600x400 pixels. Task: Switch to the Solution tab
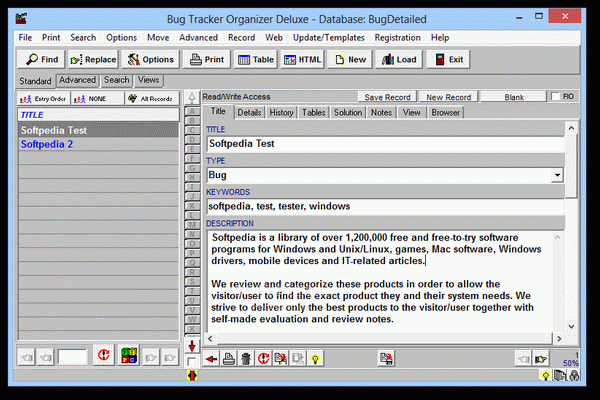click(348, 113)
